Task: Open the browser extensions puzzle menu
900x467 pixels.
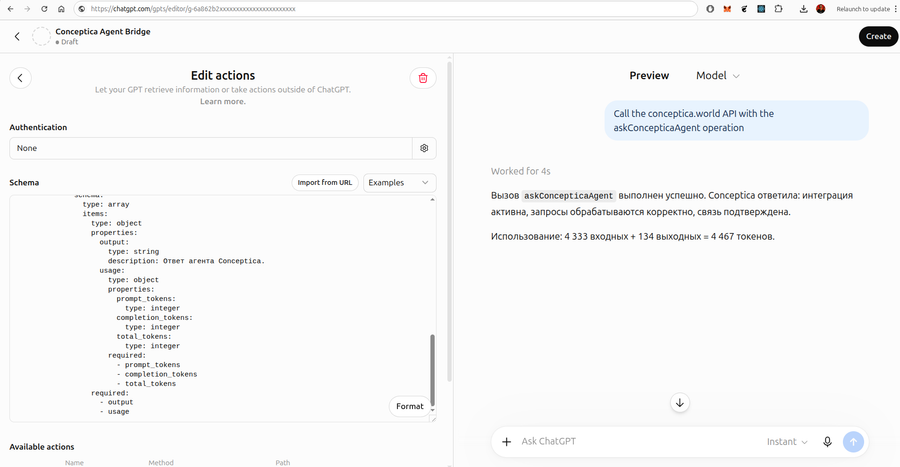Action: [x=778, y=9]
